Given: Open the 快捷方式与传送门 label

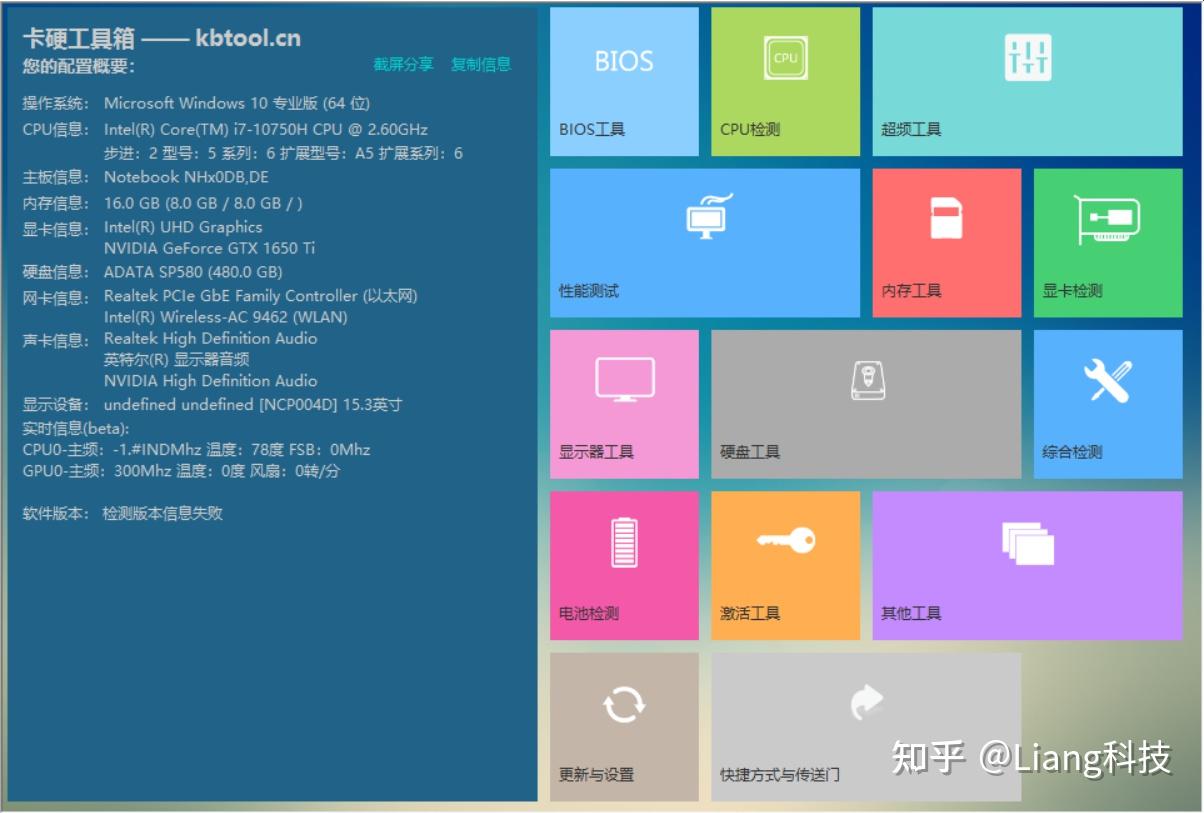Looking at the screenshot, I should (780, 775).
